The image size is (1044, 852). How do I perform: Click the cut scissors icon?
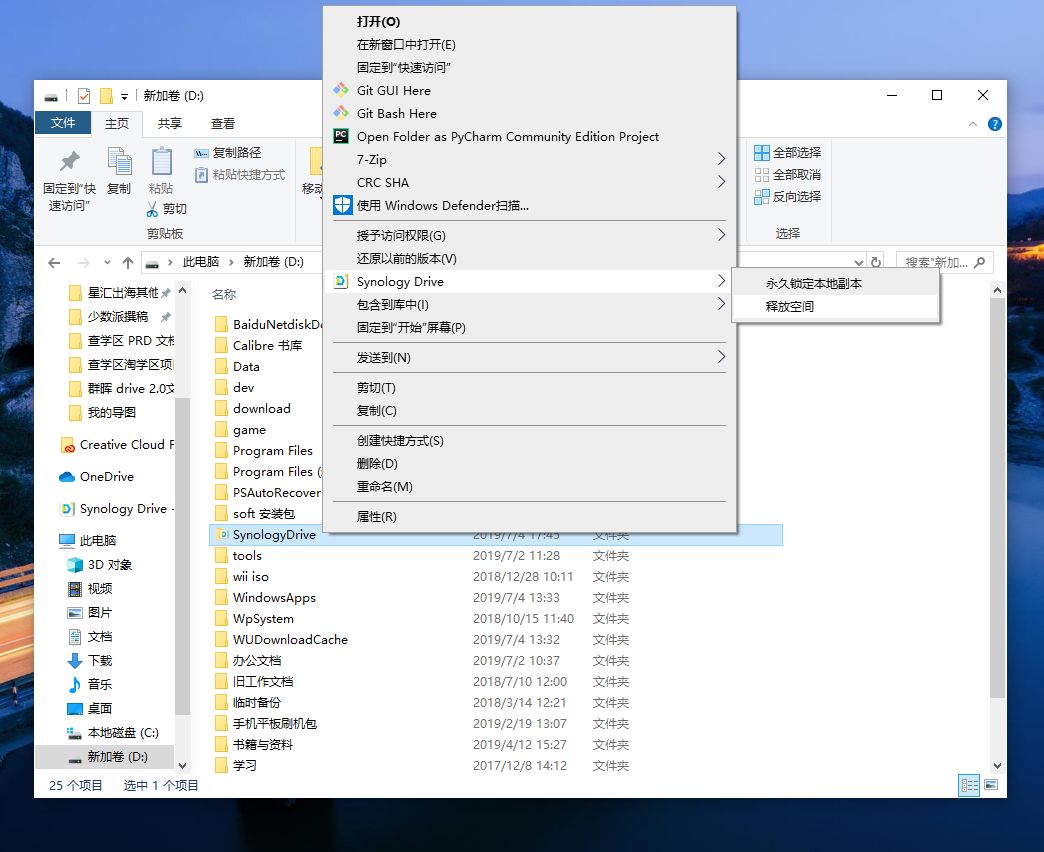click(152, 209)
